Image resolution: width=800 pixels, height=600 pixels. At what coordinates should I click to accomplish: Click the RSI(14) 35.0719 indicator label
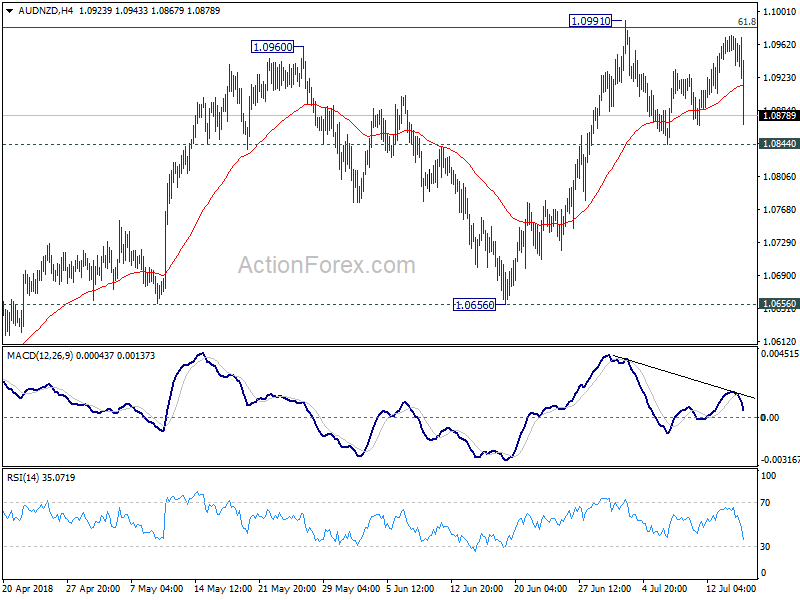coord(41,478)
